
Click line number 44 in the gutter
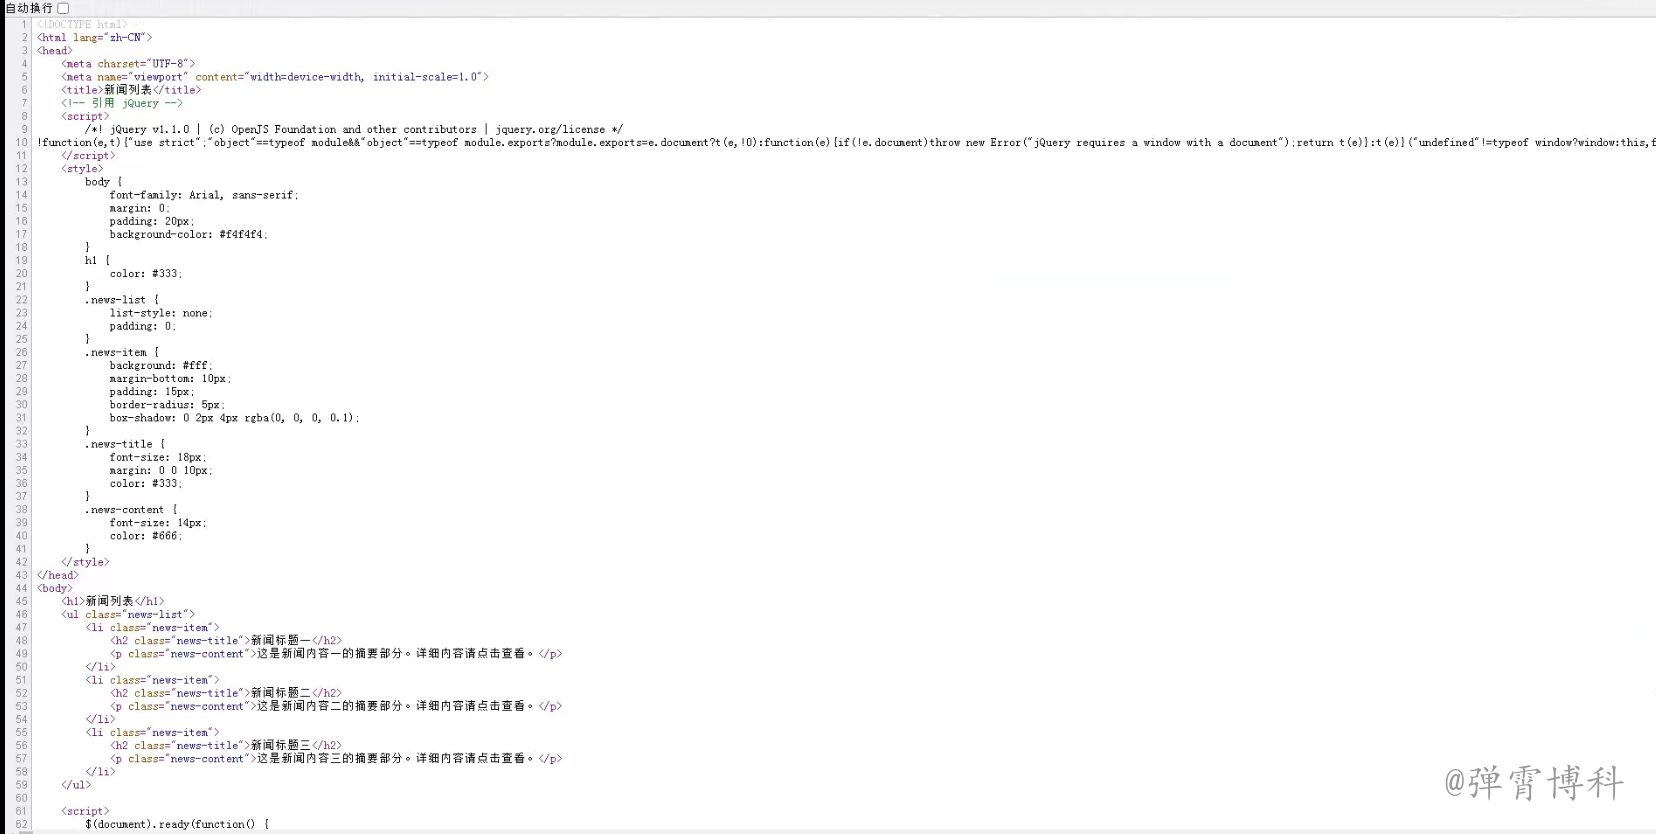tap(22, 588)
